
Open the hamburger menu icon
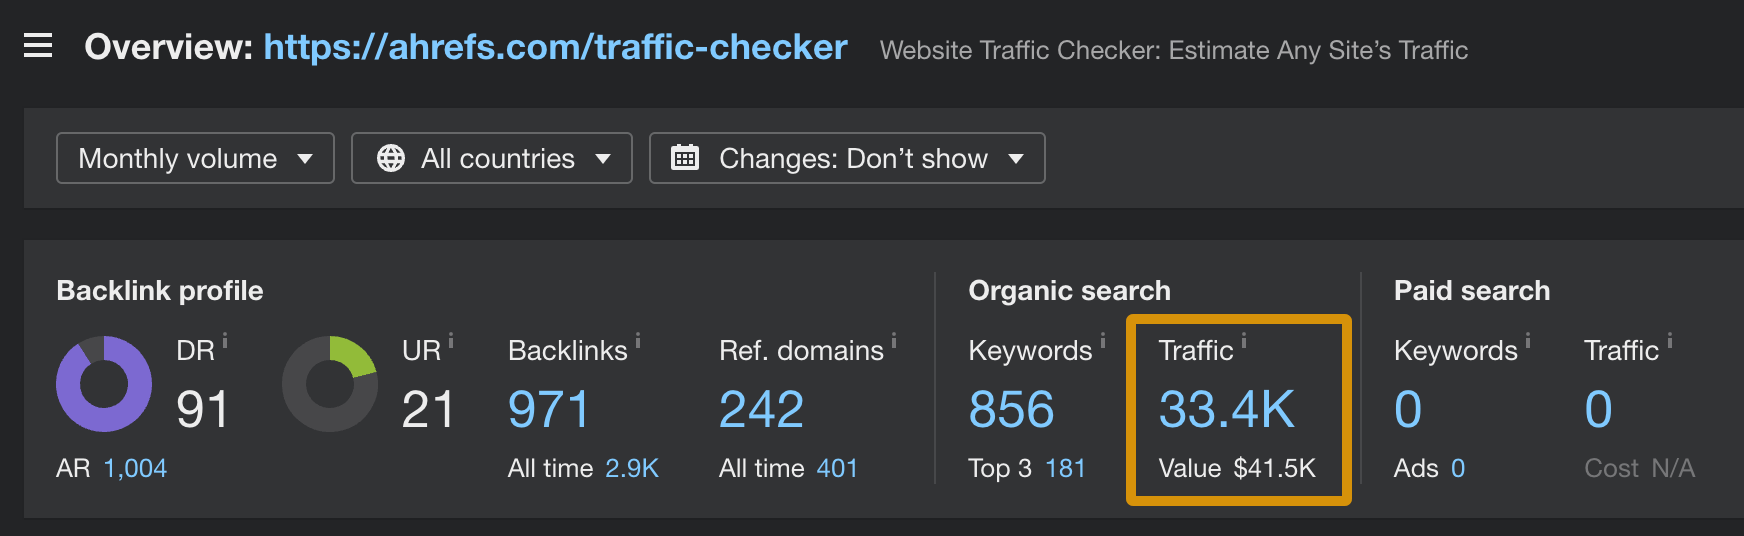point(38,46)
